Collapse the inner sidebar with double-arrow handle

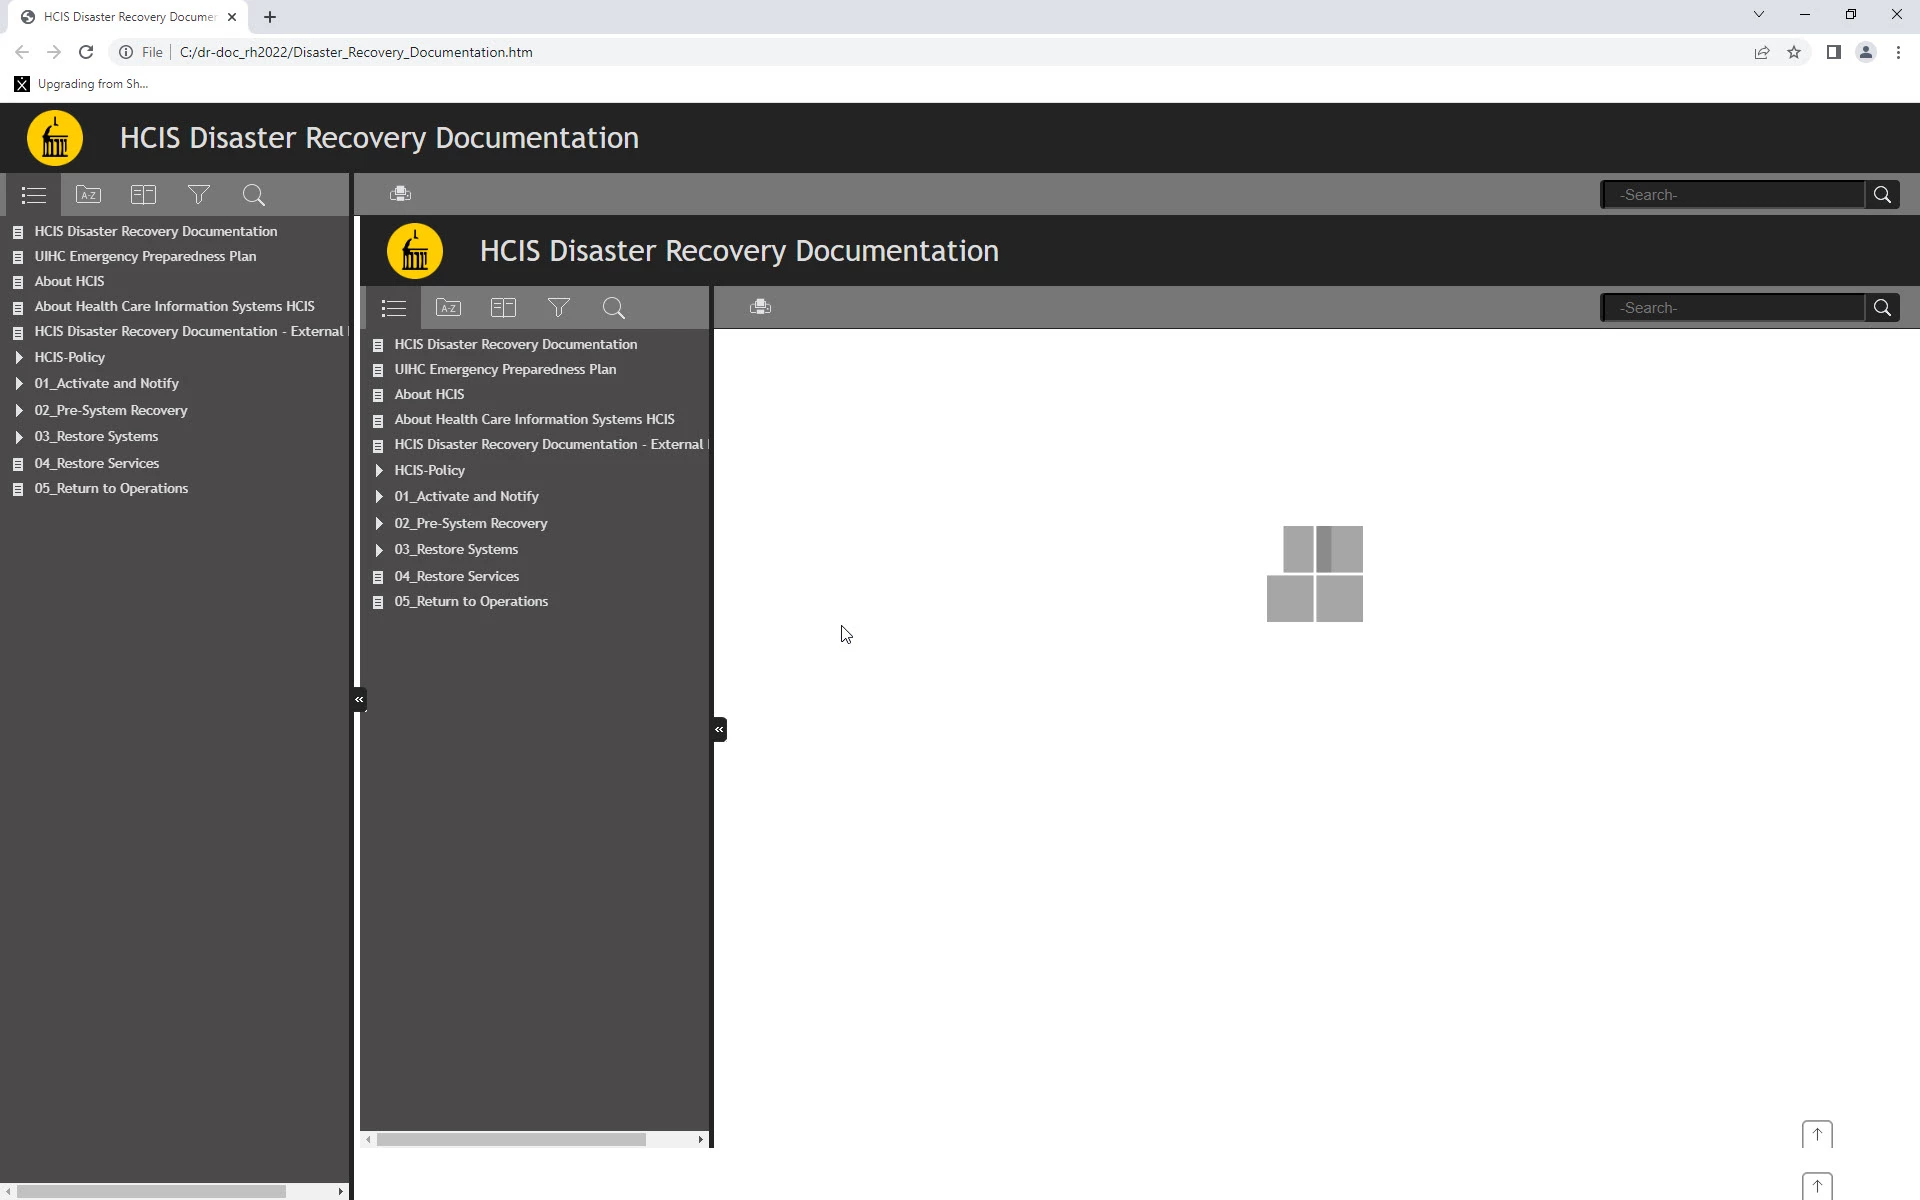click(719, 729)
